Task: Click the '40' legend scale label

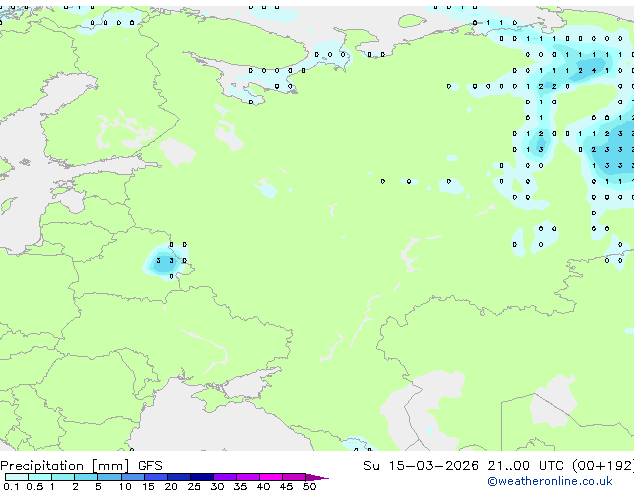Action: pos(263,486)
